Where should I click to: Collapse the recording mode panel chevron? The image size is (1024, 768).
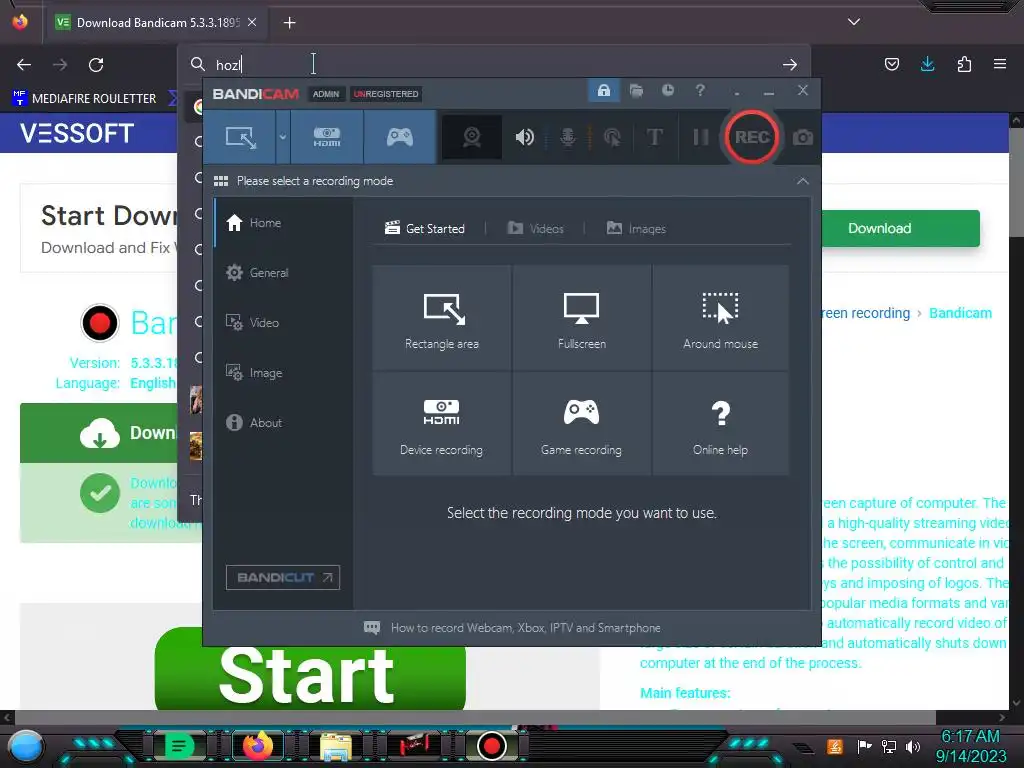pos(803,181)
